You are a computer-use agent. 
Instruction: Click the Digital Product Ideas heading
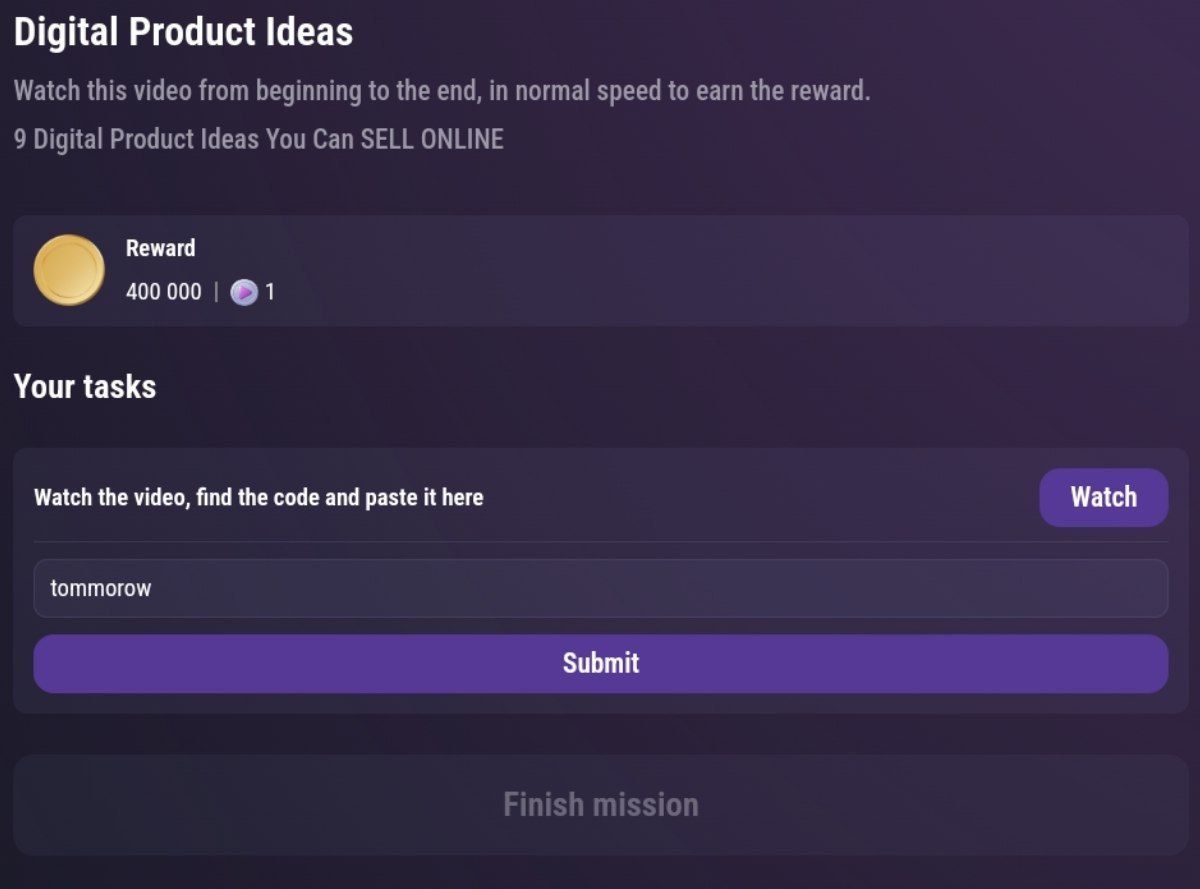click(183, 32)
